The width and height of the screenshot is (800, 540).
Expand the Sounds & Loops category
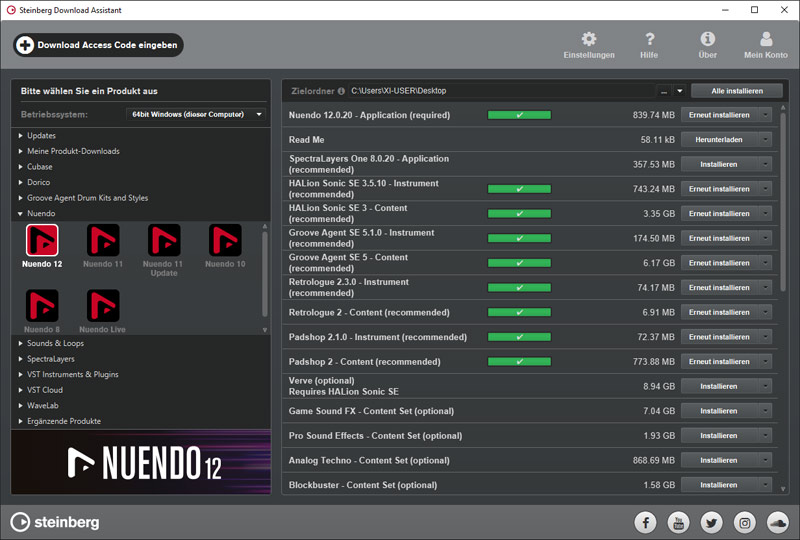pyautogui.click(x=20, y=343)
